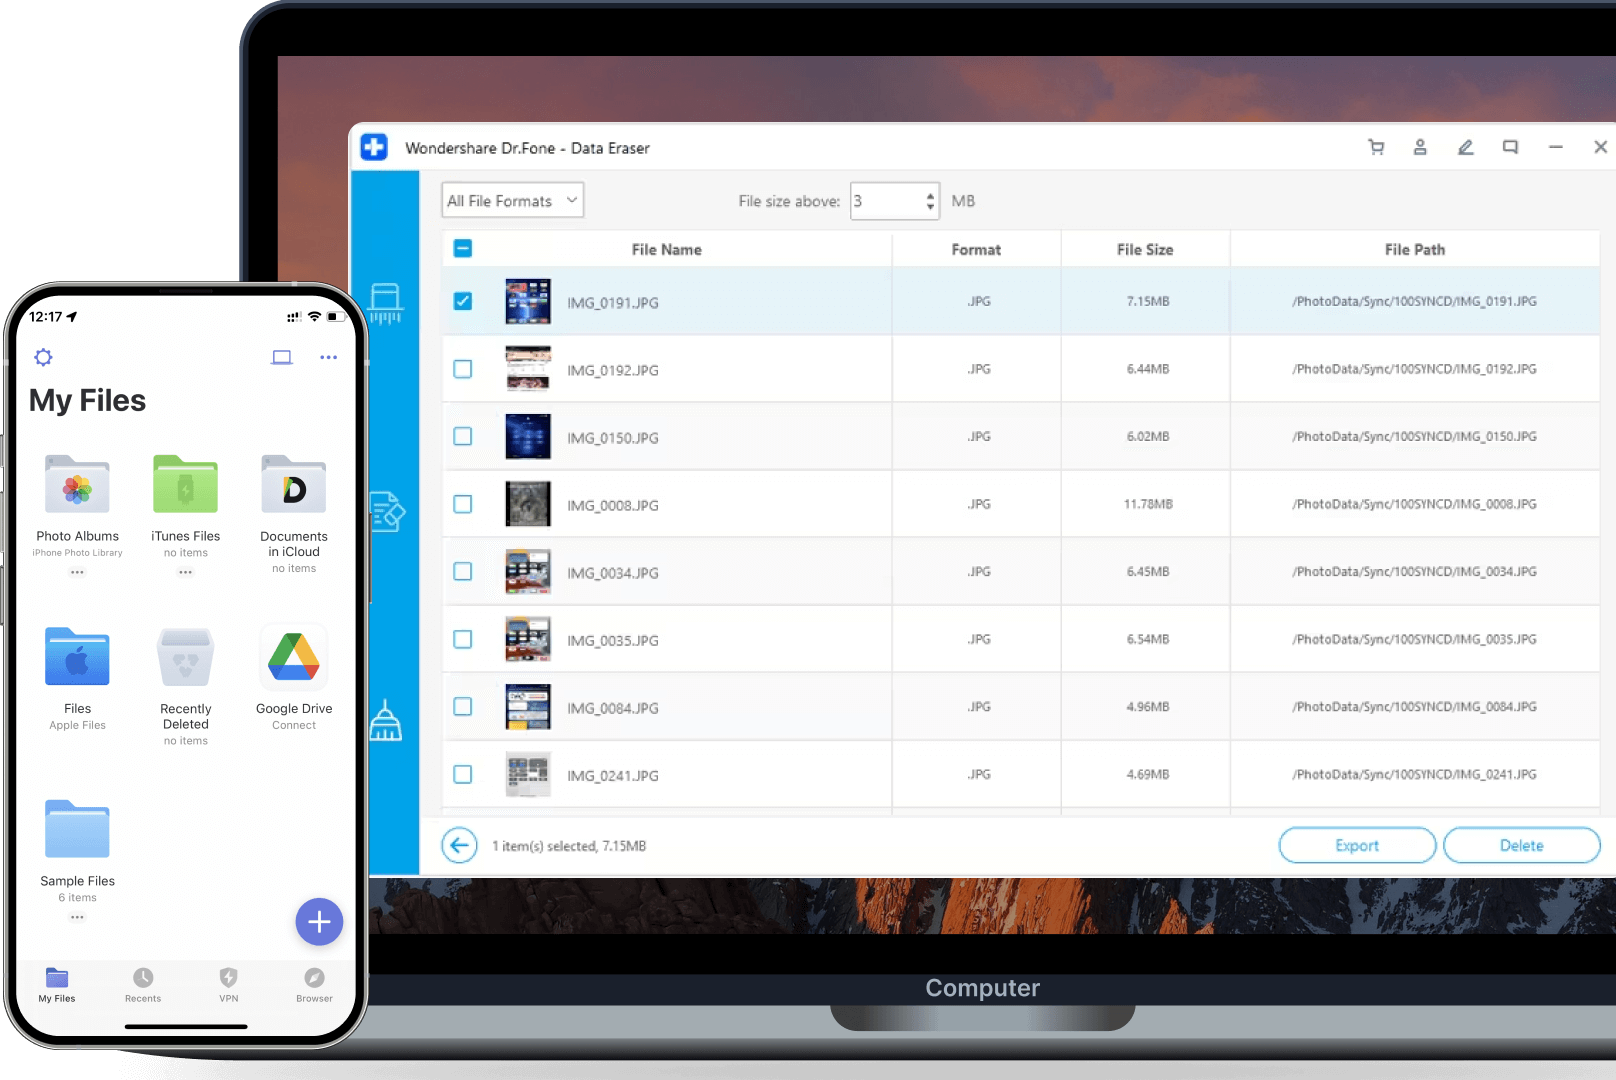This screenshot has width=1616, height=1080.
Task: Switch to the VPN tab
Action: 229,985
